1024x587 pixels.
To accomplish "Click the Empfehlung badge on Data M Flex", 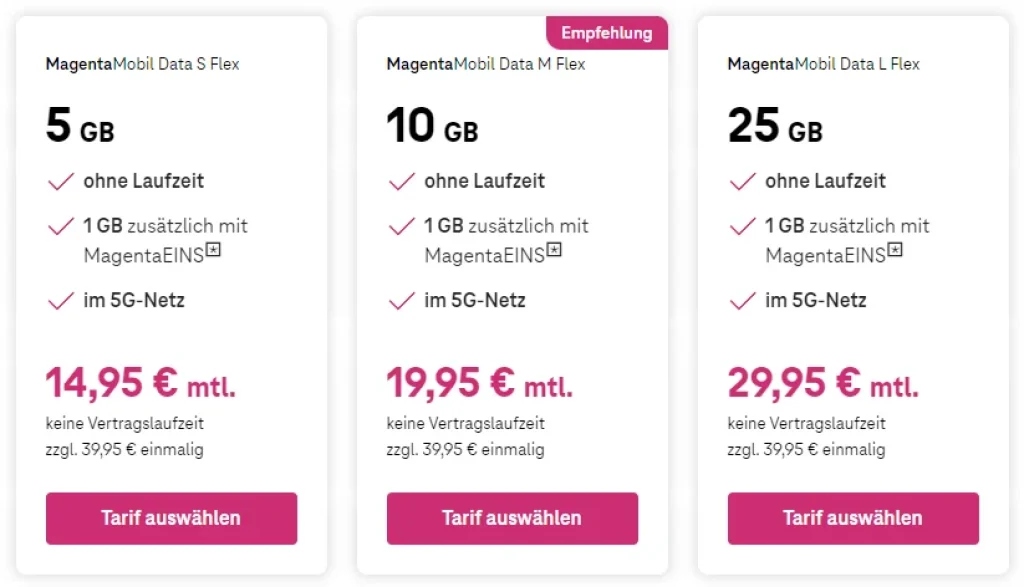I will [607, 32].
